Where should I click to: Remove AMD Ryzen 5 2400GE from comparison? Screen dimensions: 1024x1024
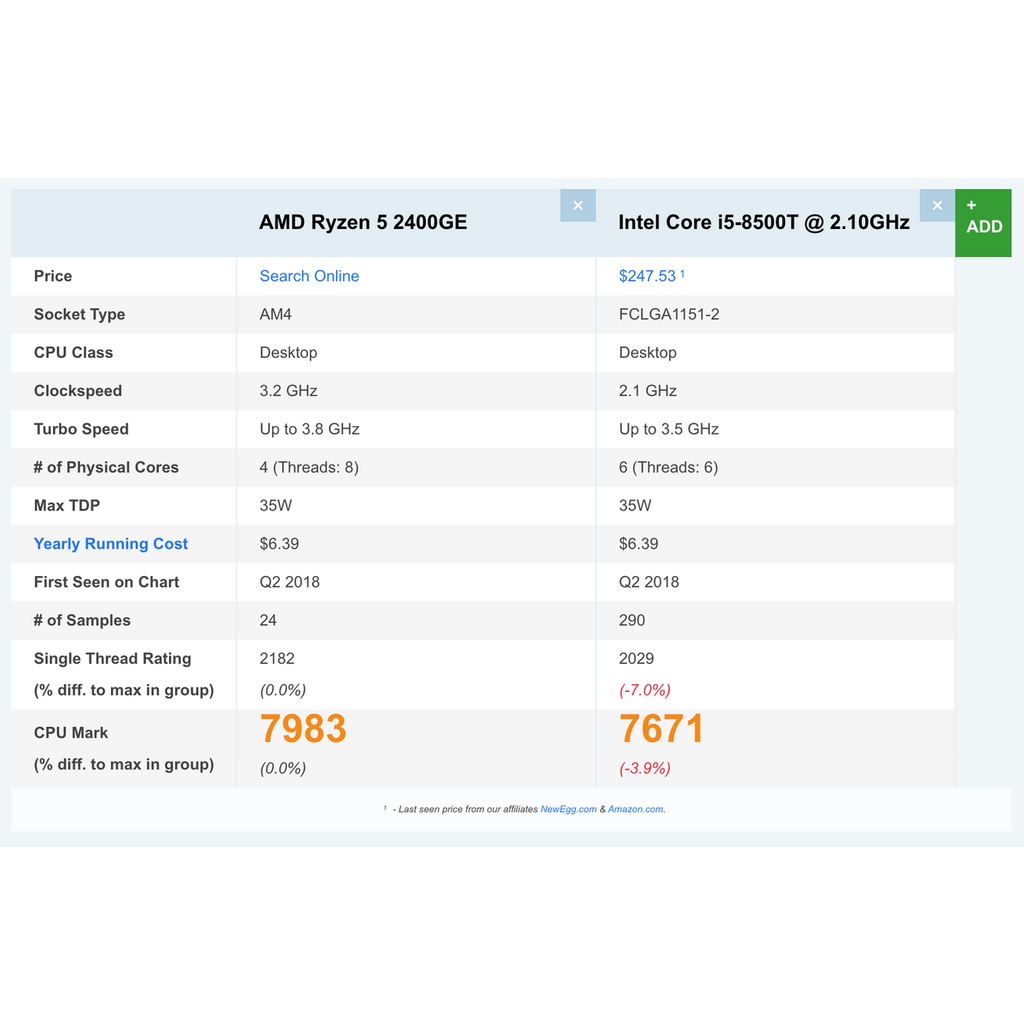click(x=577, y=205)
